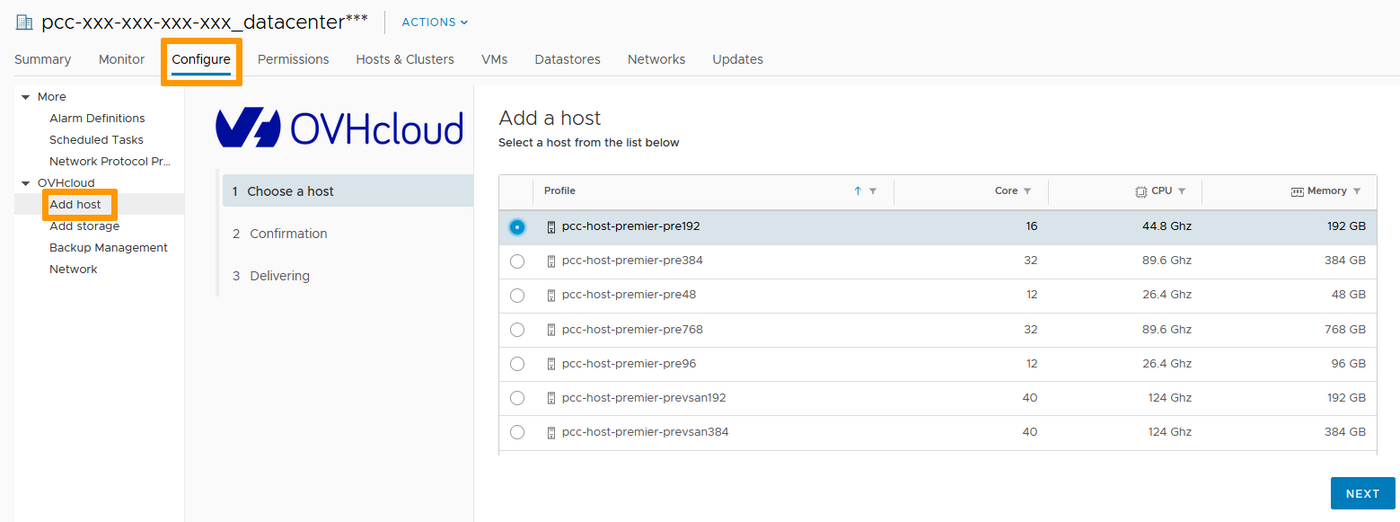Collapse the More tree section
Viewport: 1400px width, 522px height.
tap(26, 97)
